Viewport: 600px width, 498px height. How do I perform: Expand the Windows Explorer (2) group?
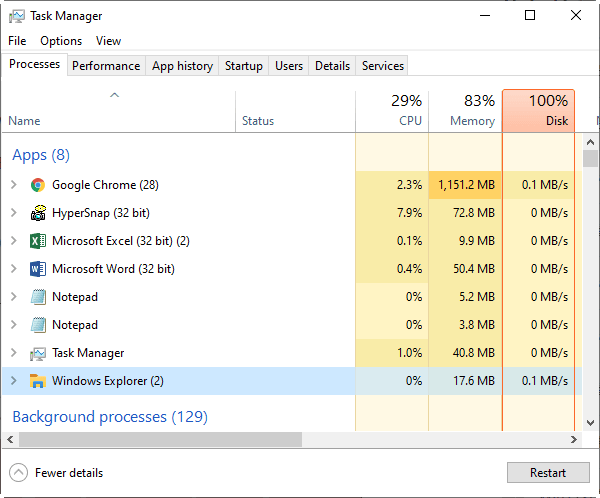(14, 380)
